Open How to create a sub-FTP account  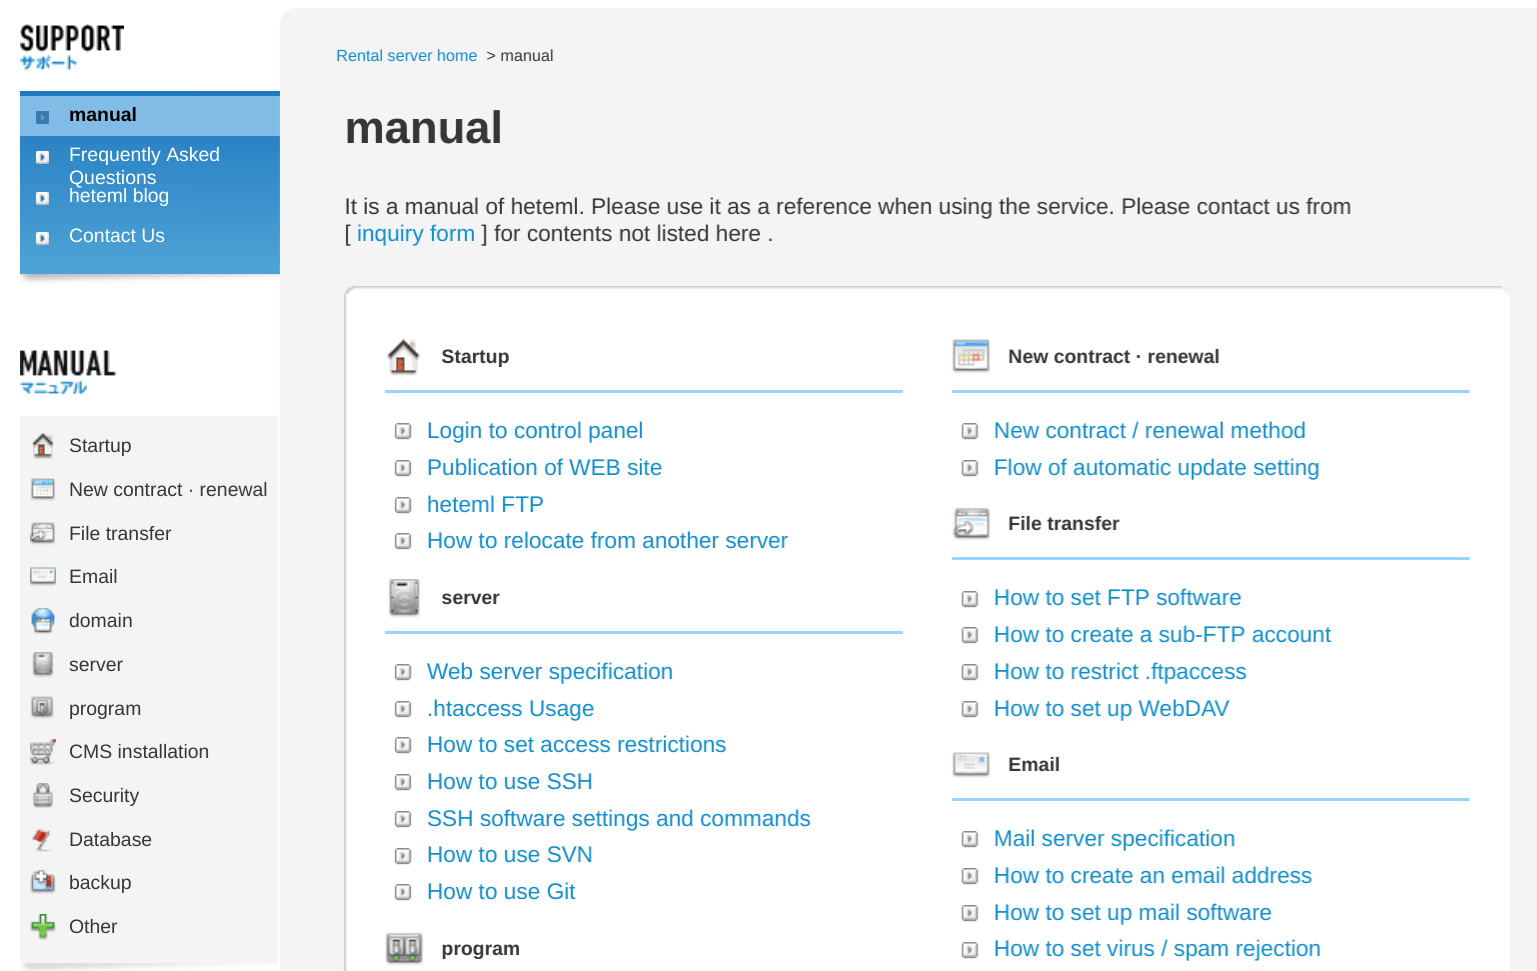(x=1162, y=635)
